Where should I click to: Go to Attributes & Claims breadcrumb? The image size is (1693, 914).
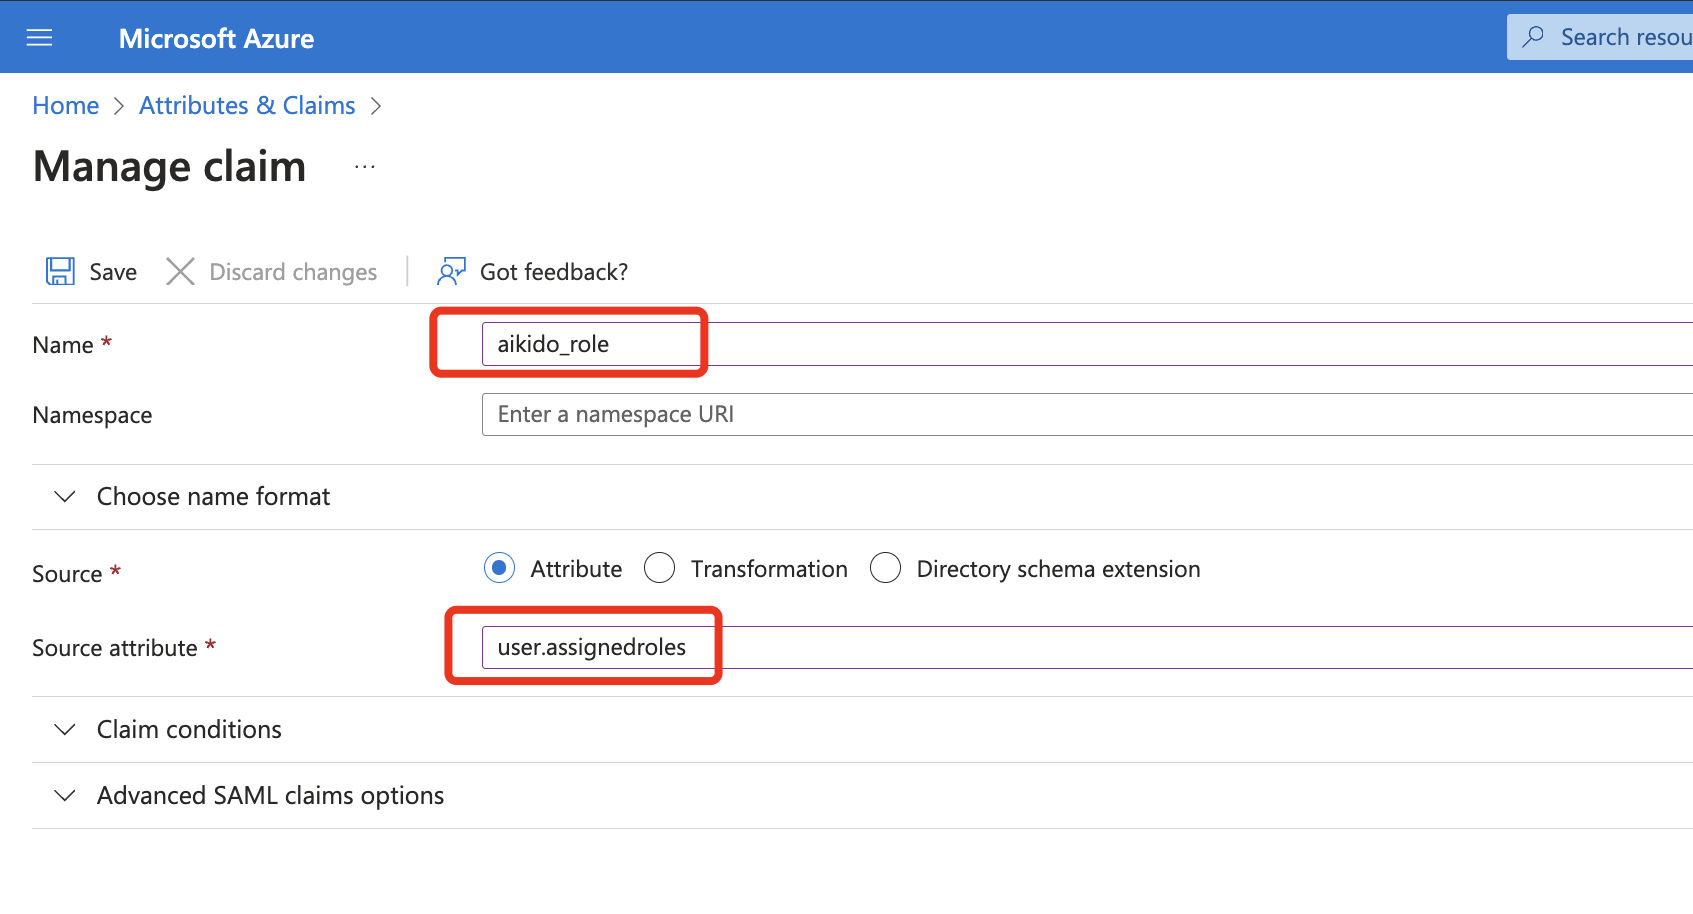click(x=247, y=106)
